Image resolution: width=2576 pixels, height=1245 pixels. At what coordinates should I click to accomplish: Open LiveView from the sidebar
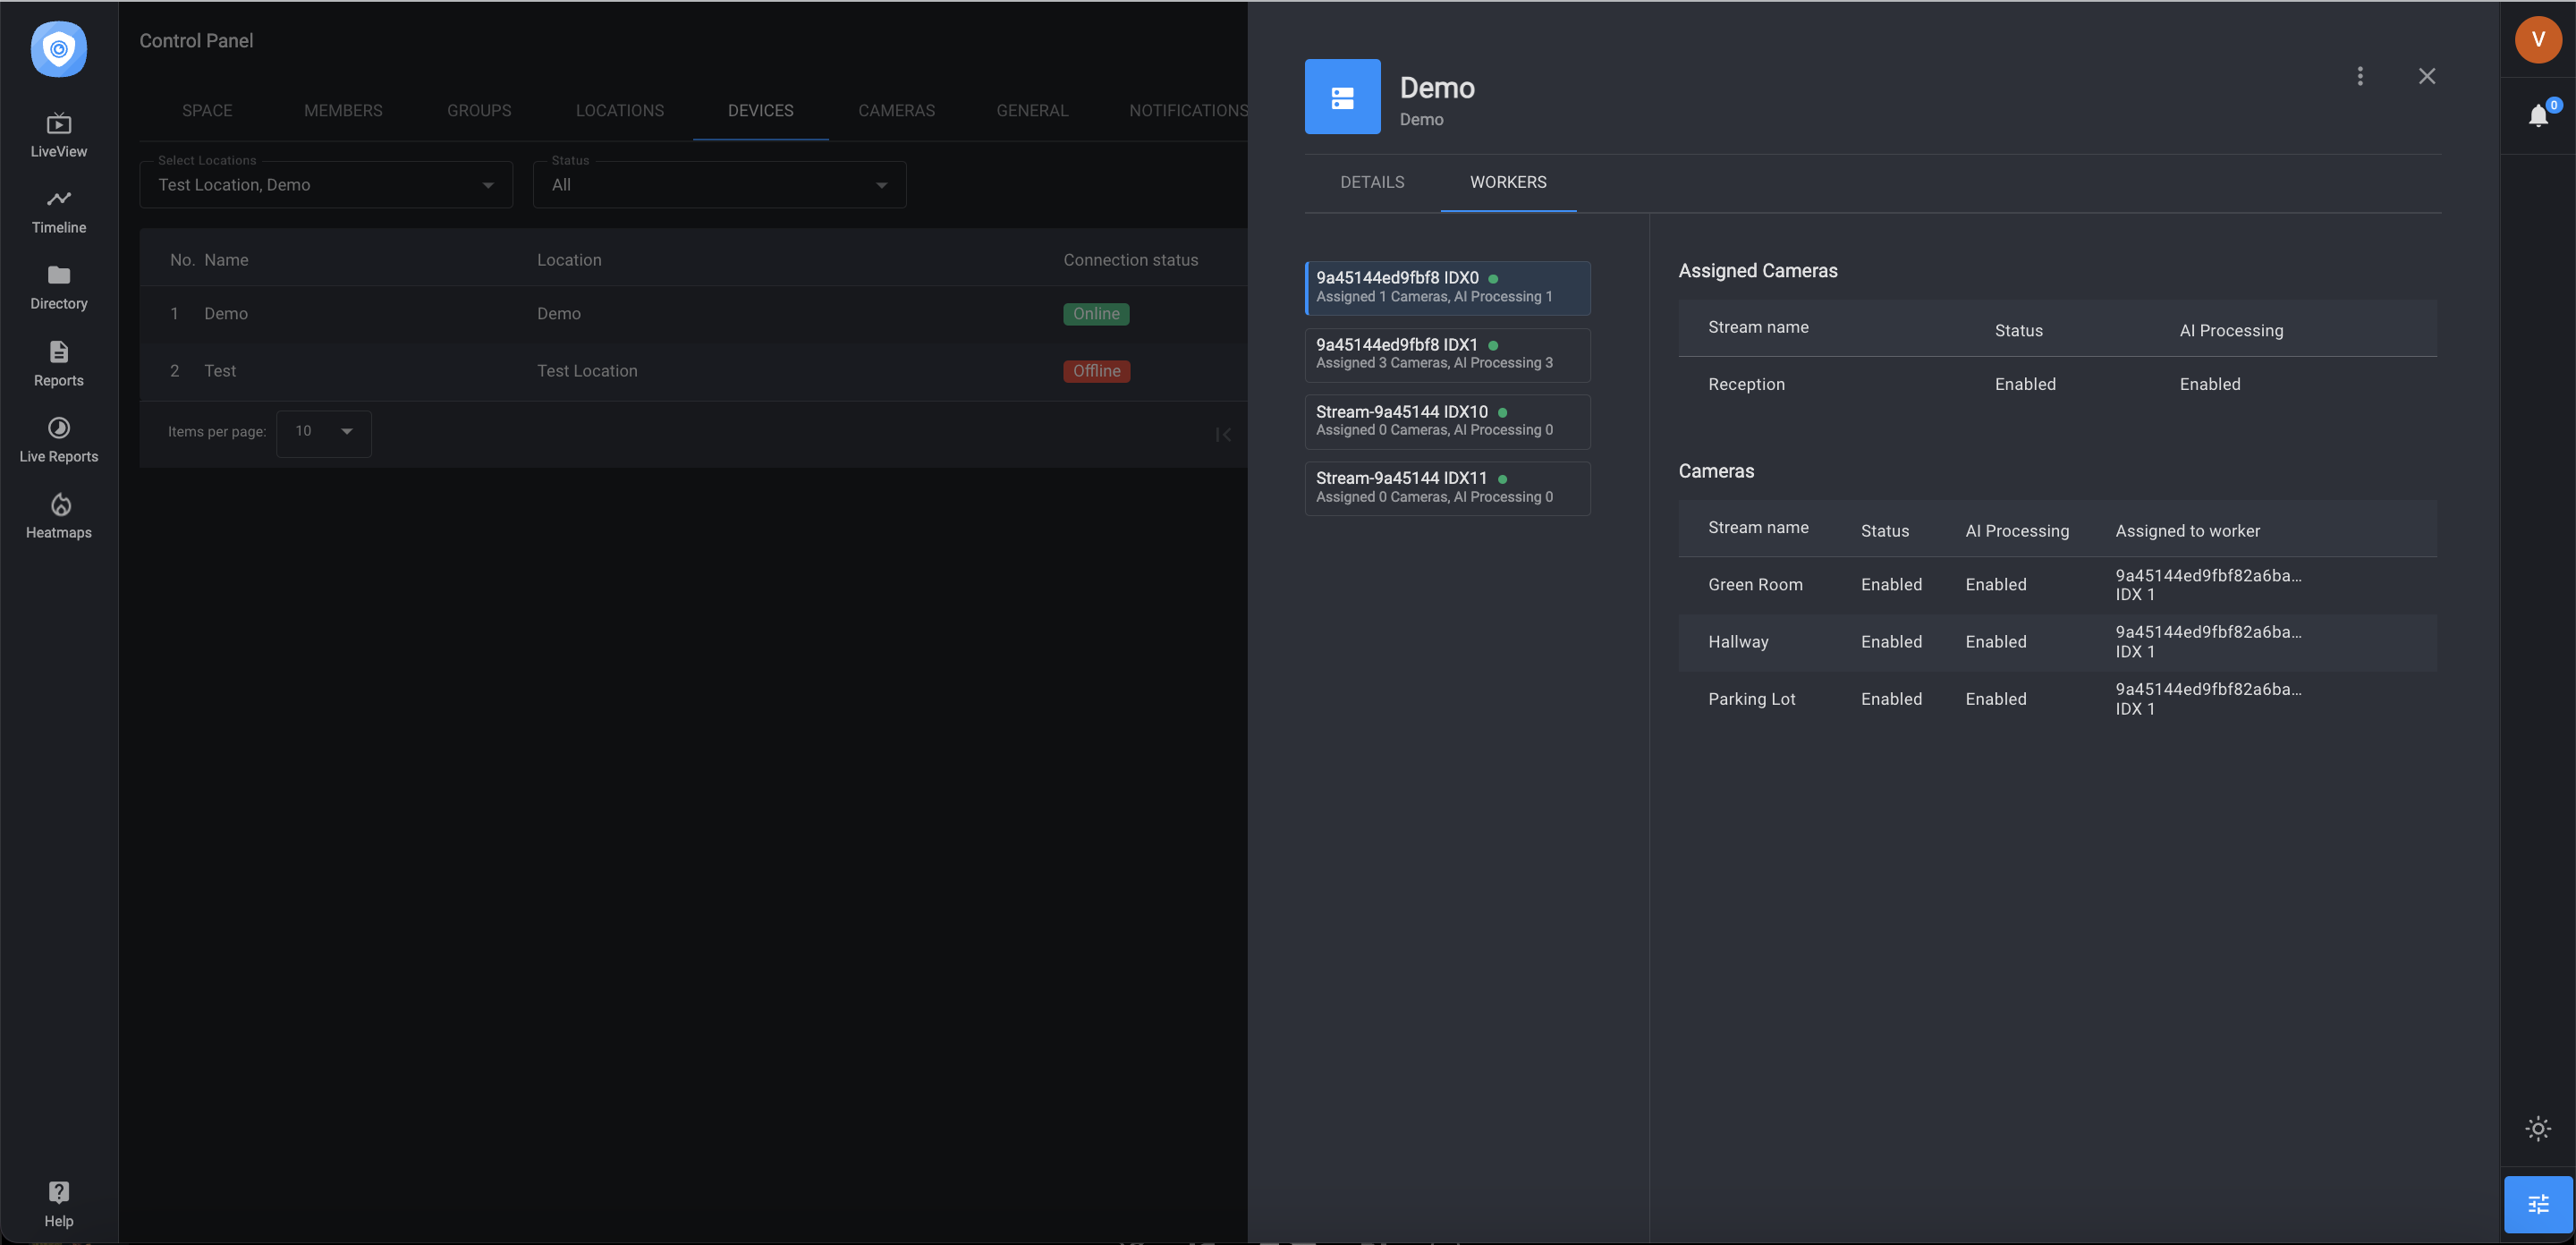(x=59, y=135)
